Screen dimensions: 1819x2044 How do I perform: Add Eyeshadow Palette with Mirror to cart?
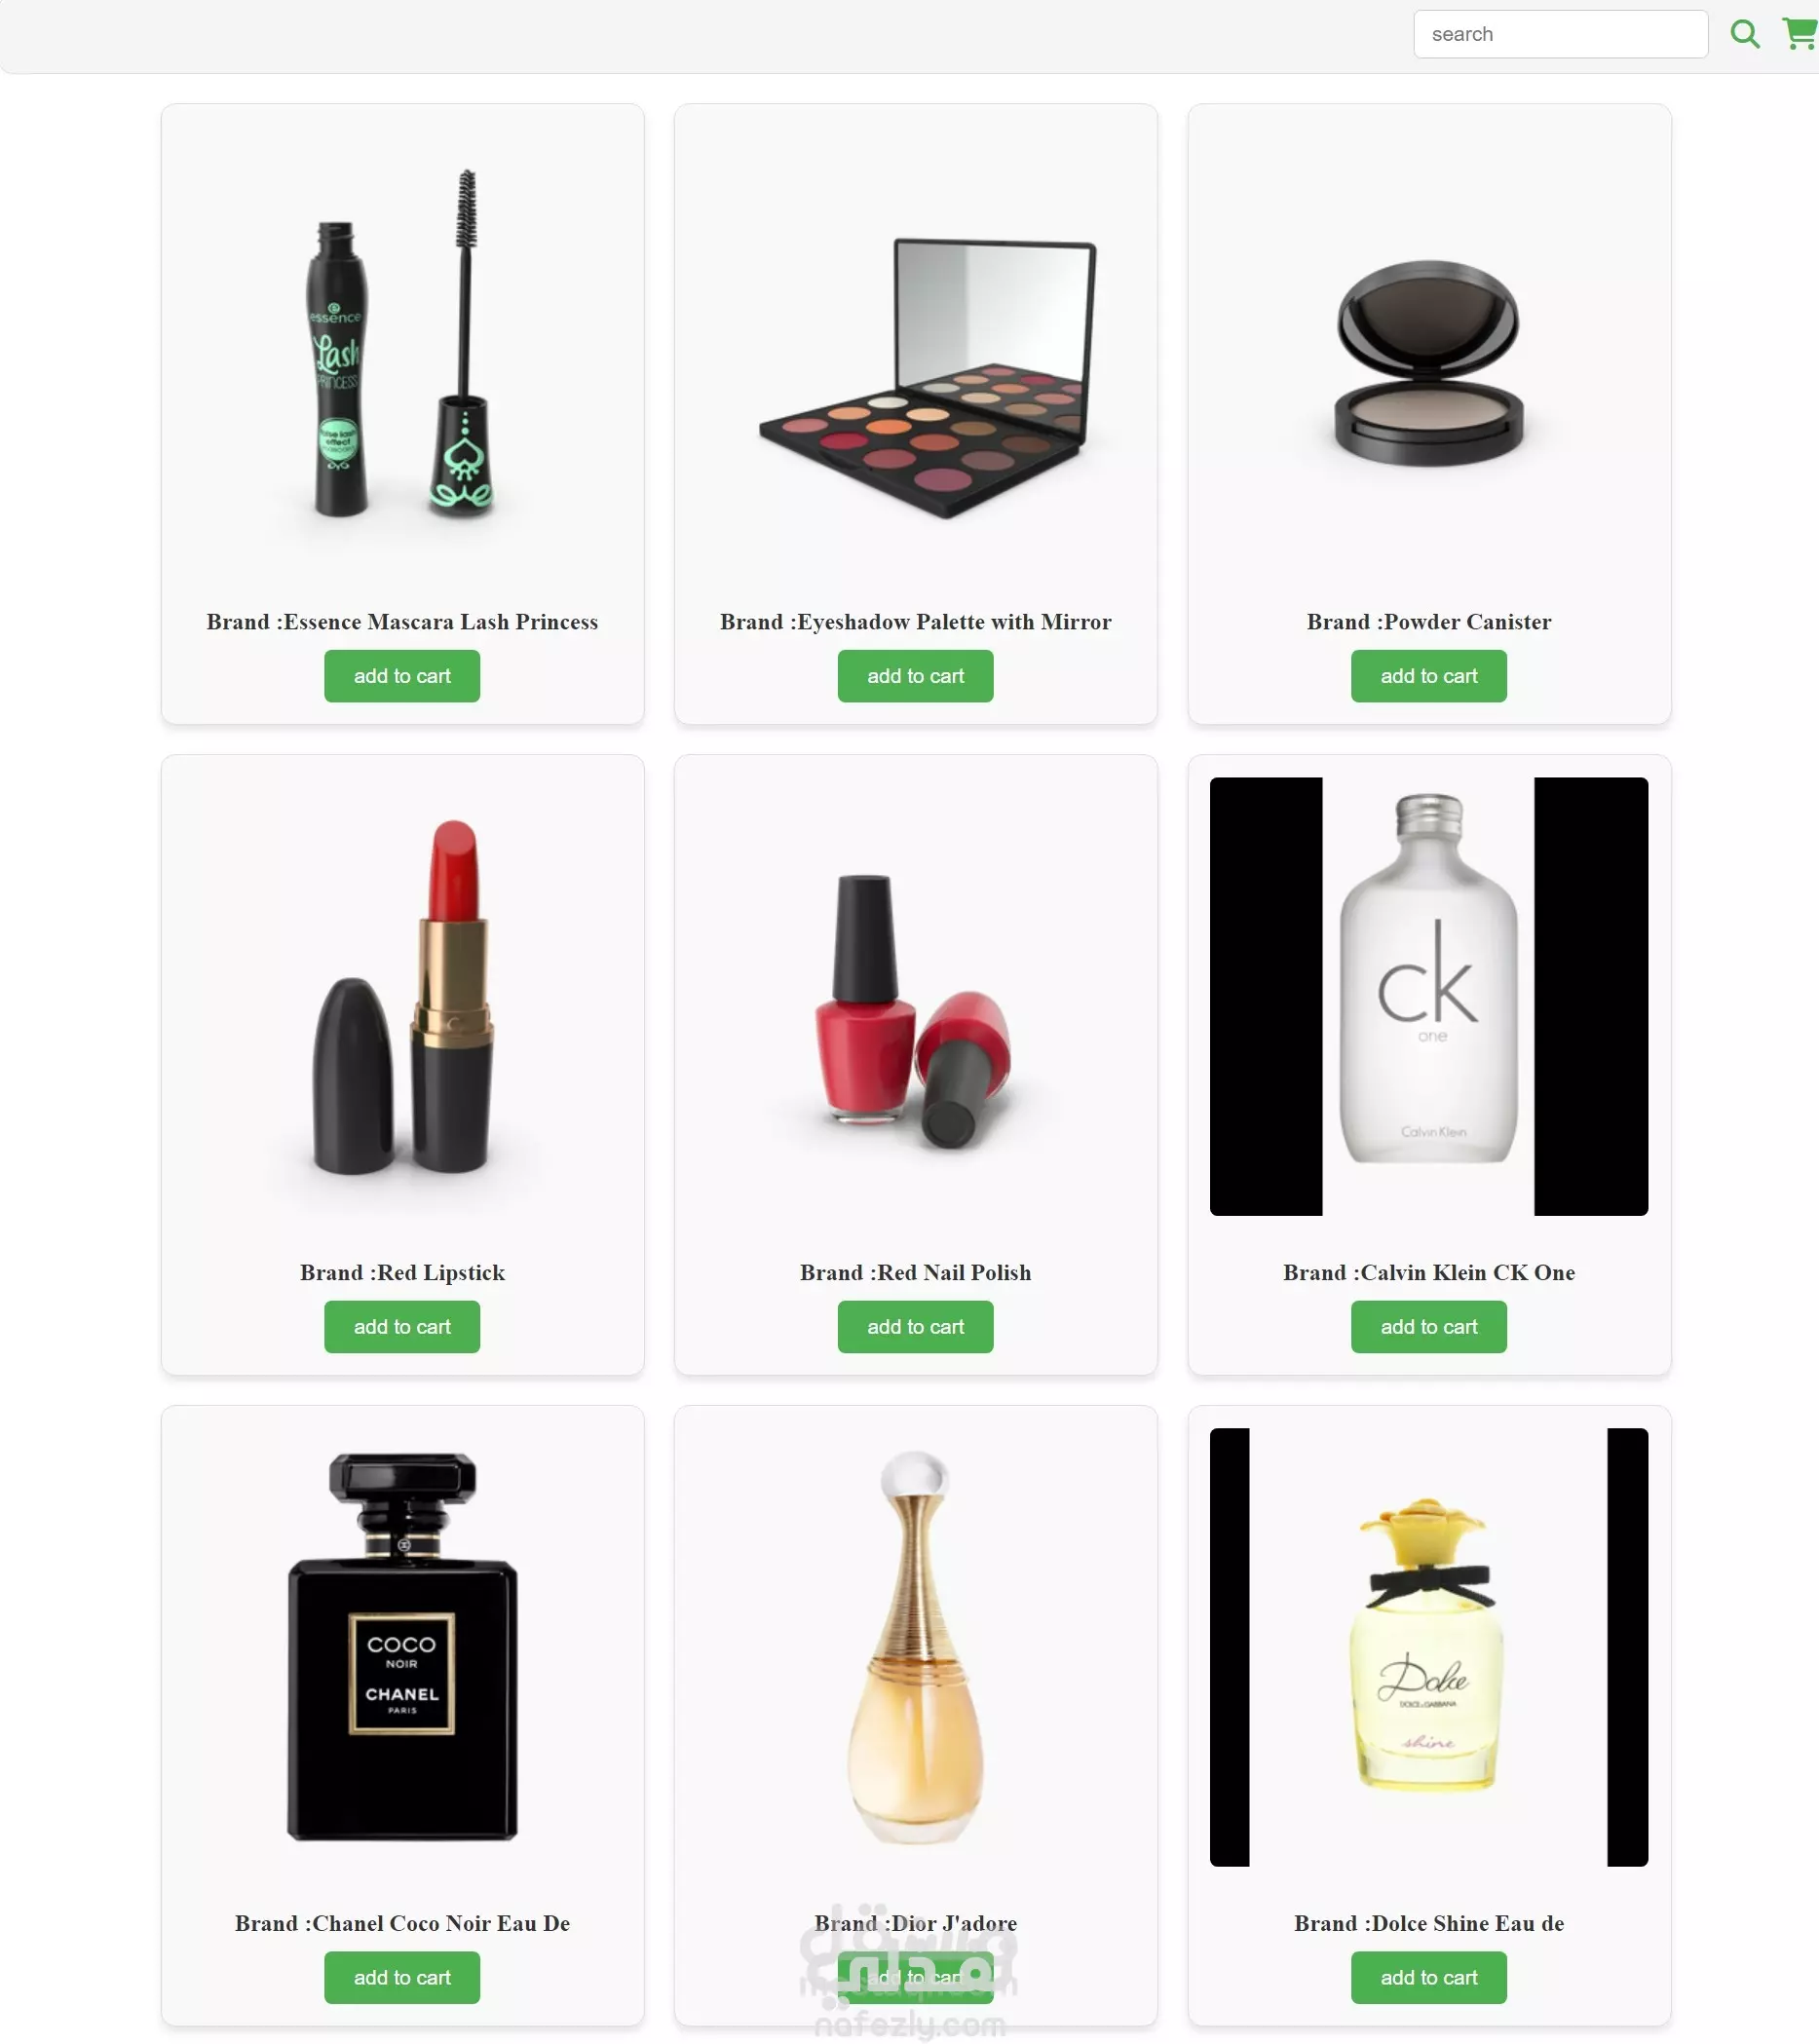(915, 676)
